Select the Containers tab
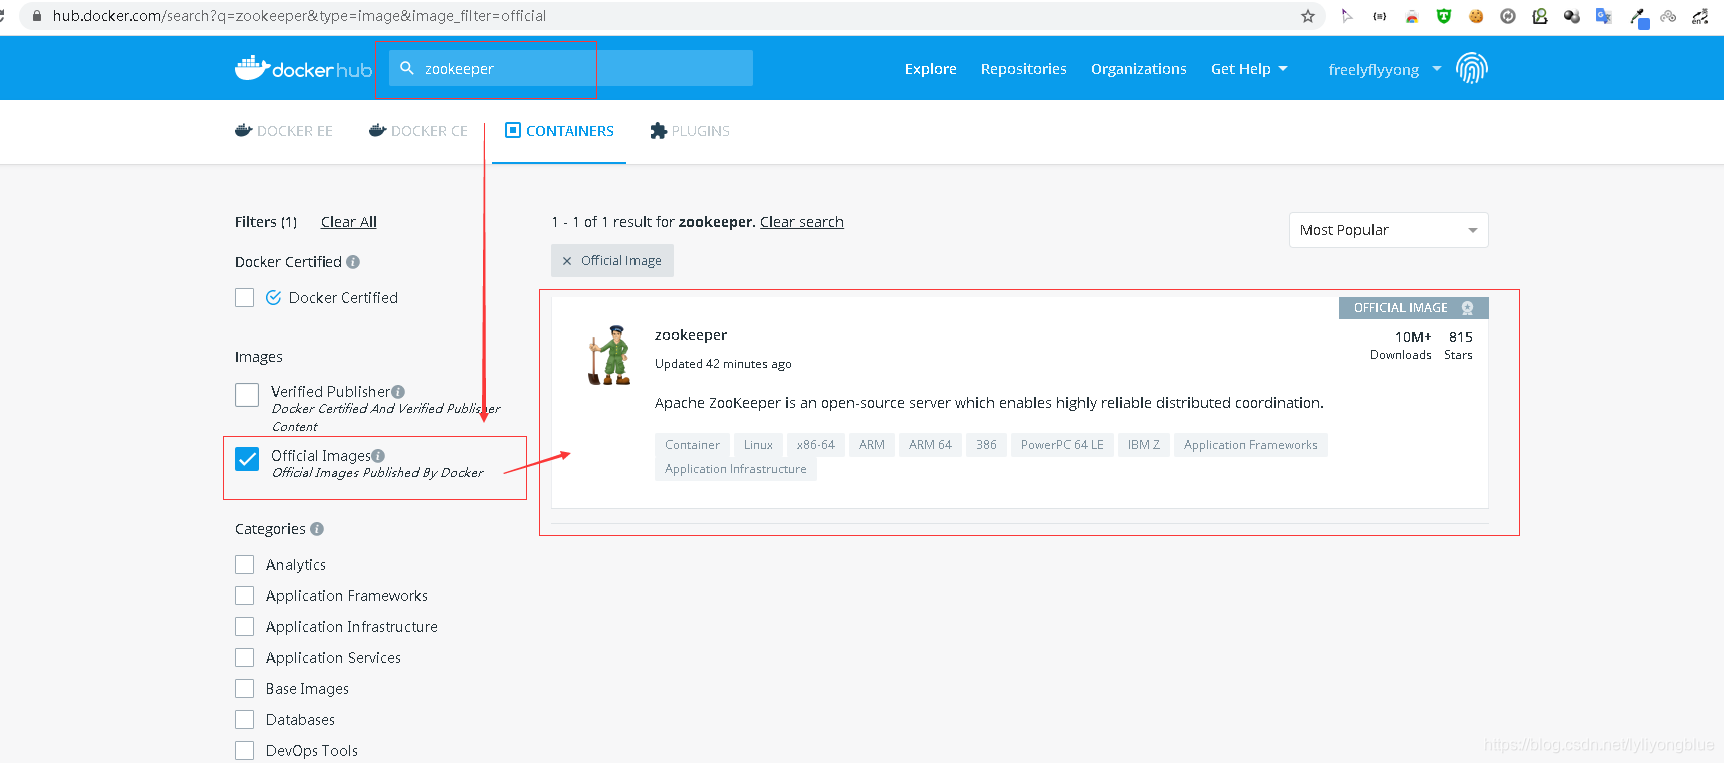1724x763 pixels. 559,131
